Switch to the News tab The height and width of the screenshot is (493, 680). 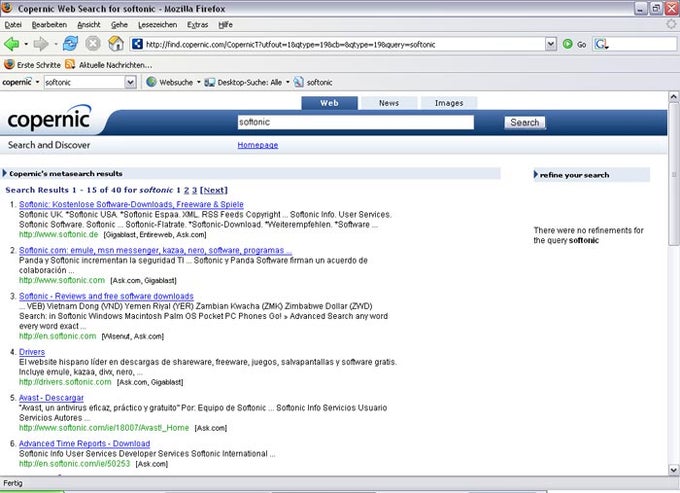pos(389,103)
